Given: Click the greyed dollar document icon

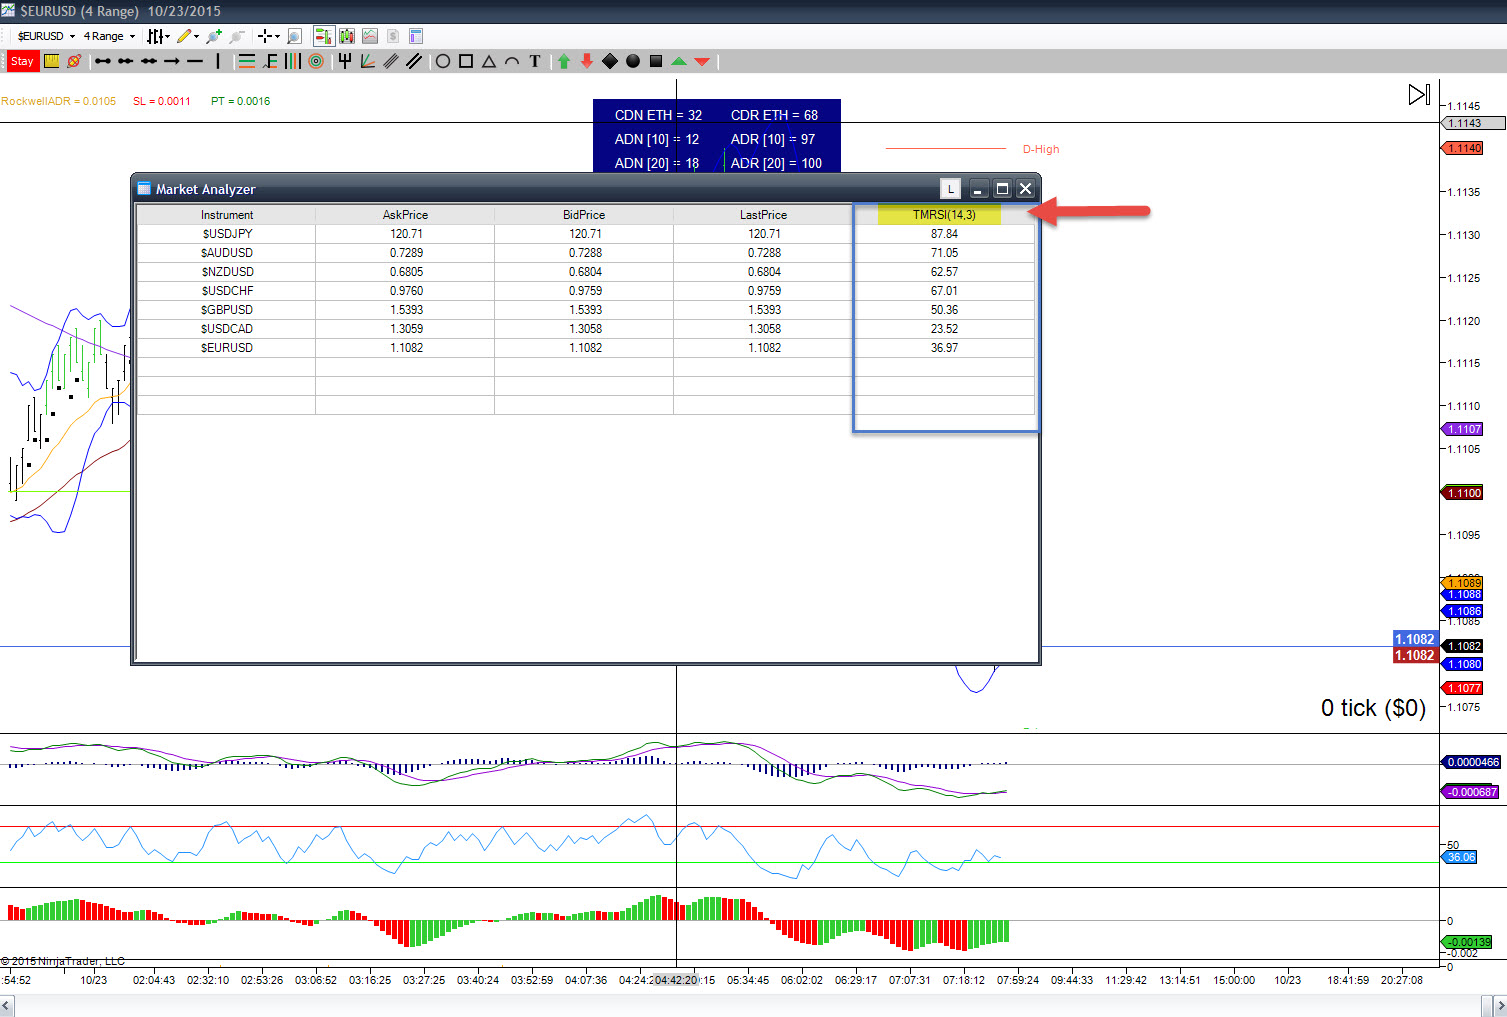Looking at the screenshot, I should point(393,36).
